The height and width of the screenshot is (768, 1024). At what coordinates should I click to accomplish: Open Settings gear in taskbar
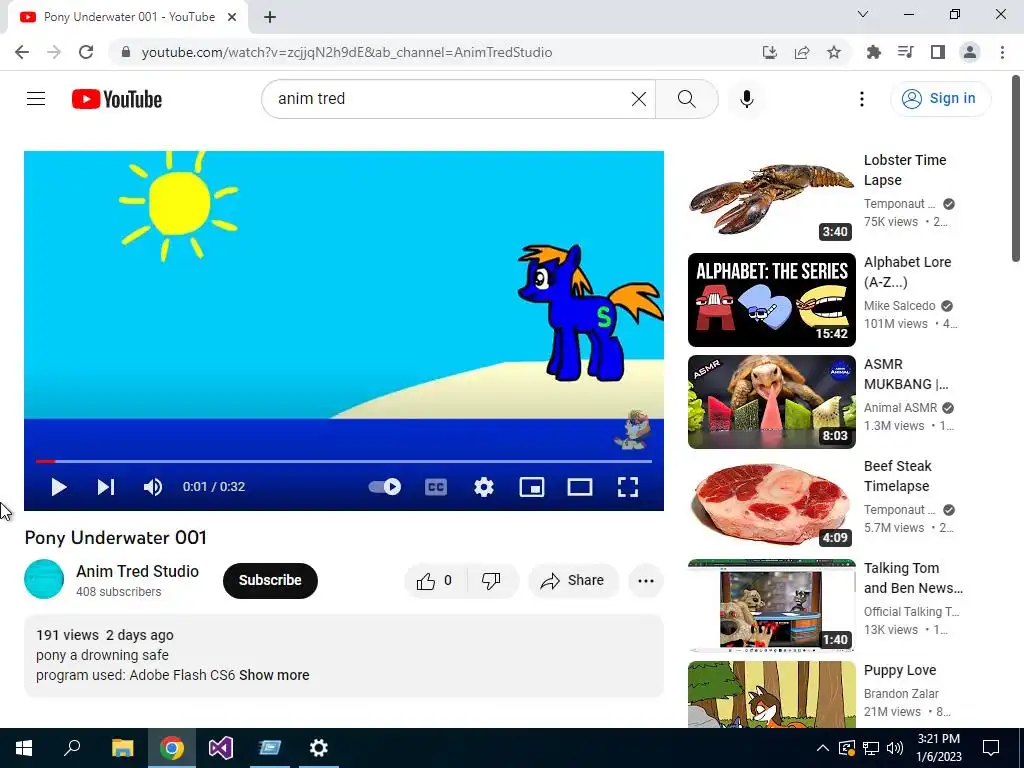coord(319,748)
